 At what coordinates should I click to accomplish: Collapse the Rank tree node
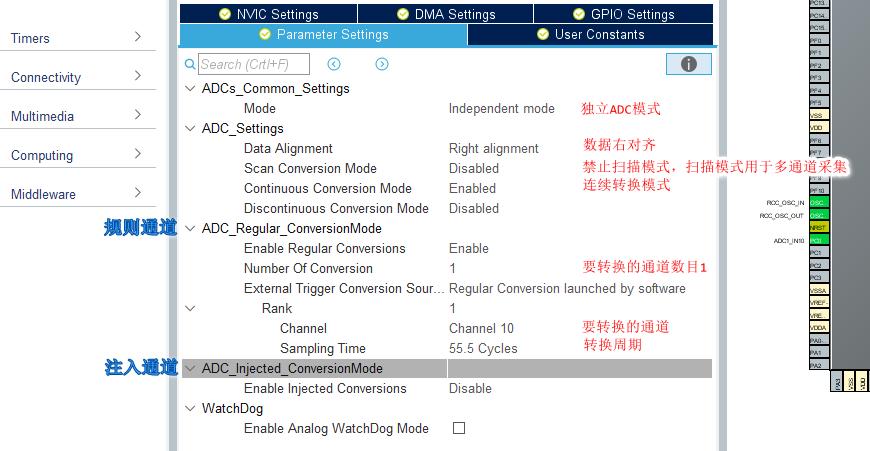pyautogui.click(x=190, y=308)
